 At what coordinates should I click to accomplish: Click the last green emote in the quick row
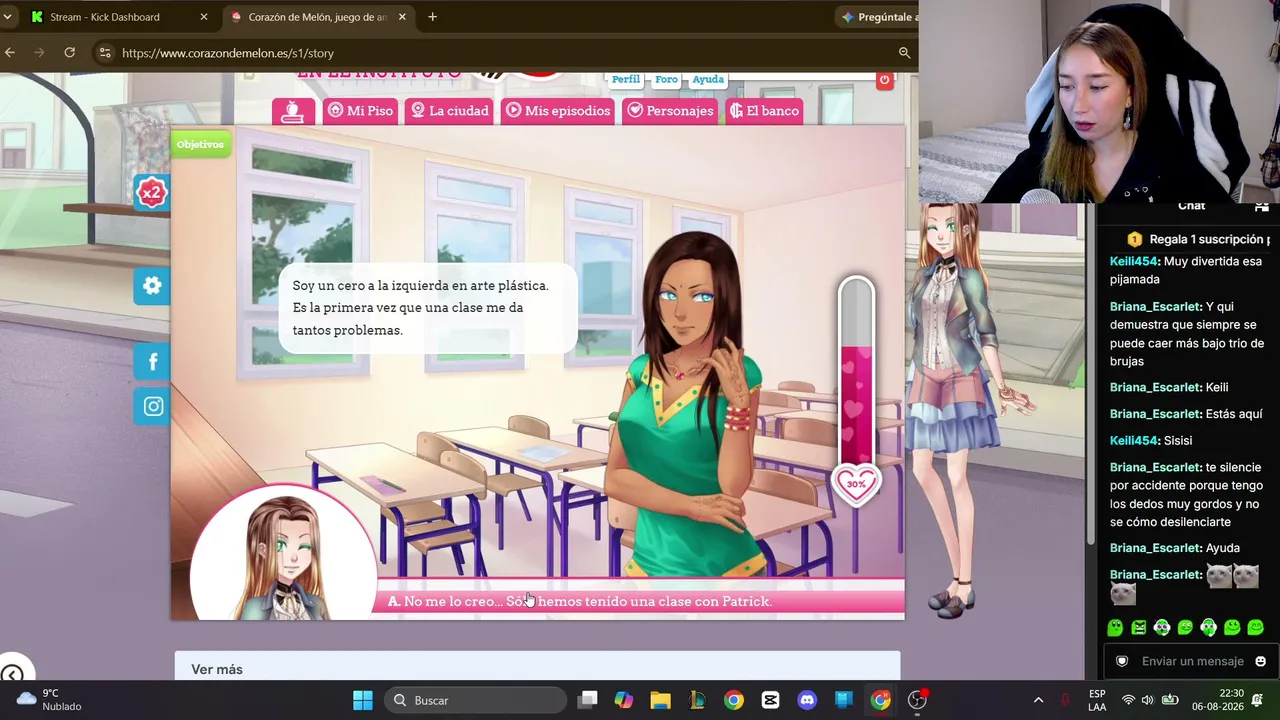coord(1256,628)
